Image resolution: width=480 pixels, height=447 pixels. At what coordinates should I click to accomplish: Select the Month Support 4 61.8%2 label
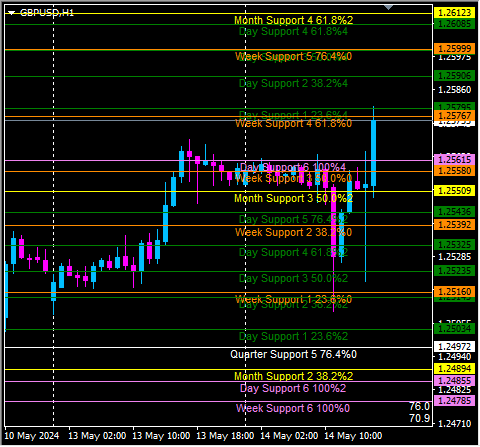(293, 20)
